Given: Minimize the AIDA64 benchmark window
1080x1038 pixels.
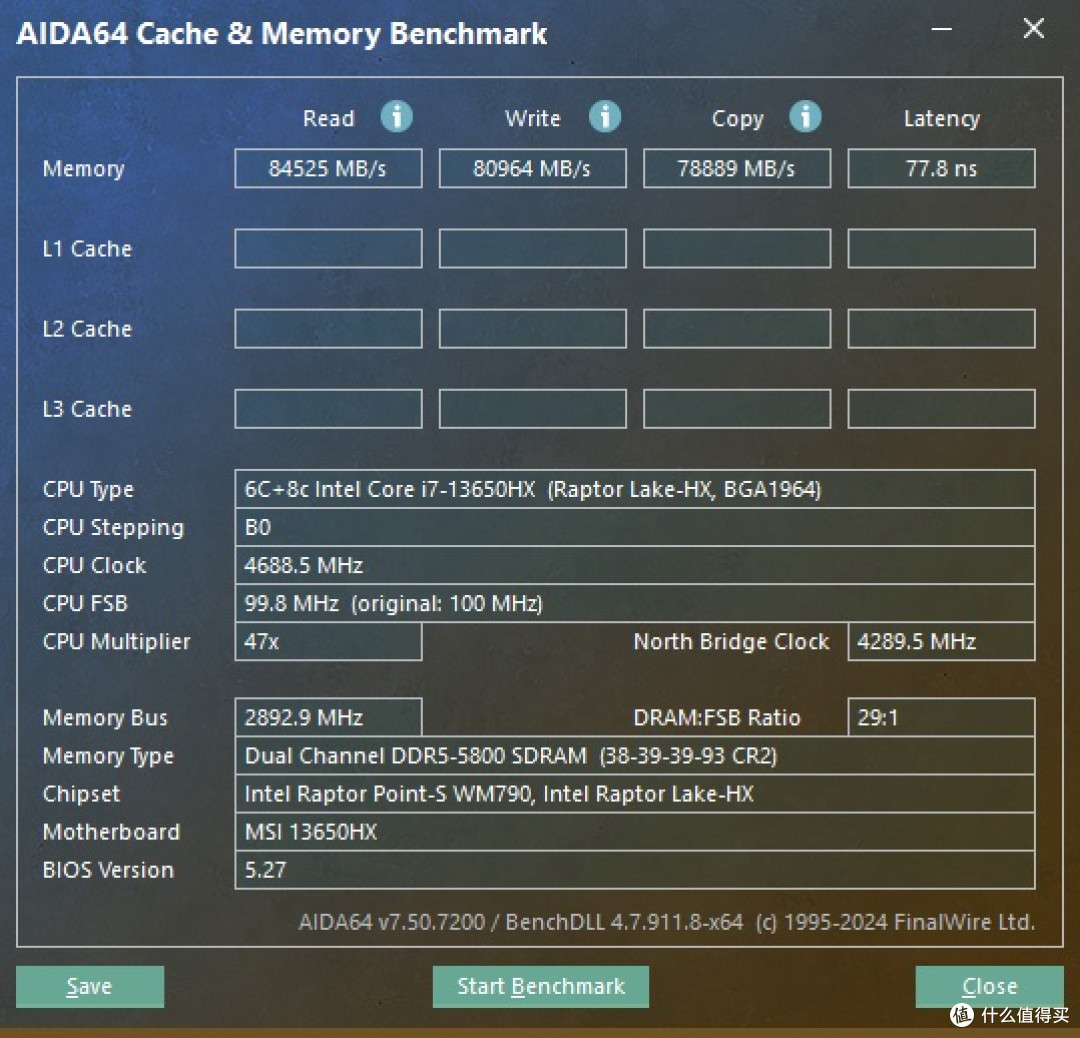Looking at the screenshot, I should click(942, 30).
